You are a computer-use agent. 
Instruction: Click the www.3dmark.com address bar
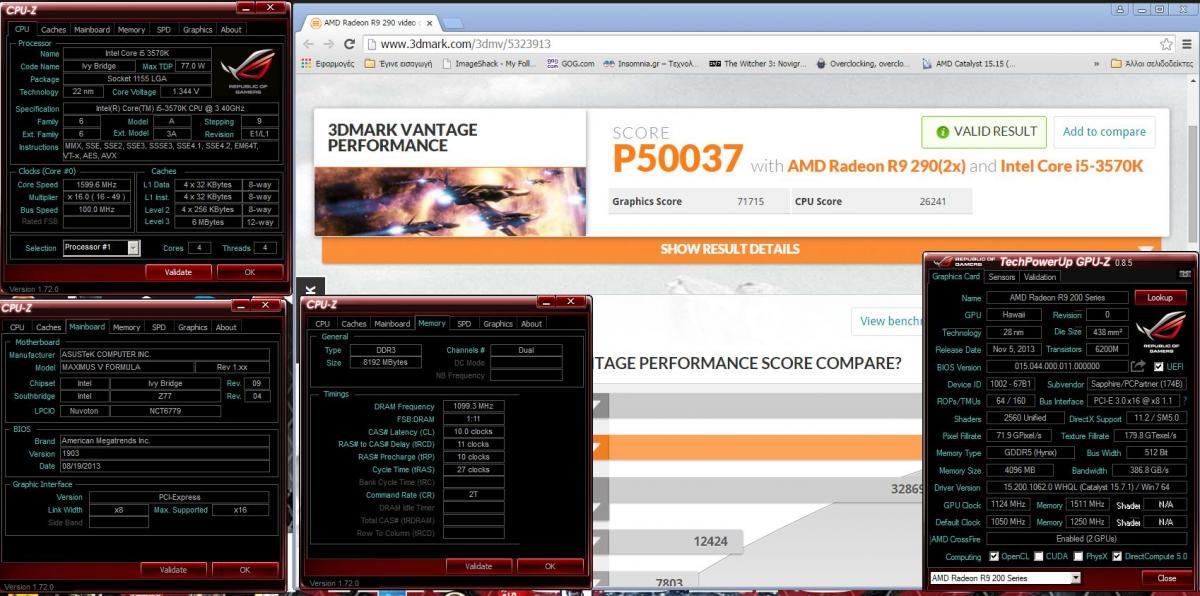tap(760, 44)
